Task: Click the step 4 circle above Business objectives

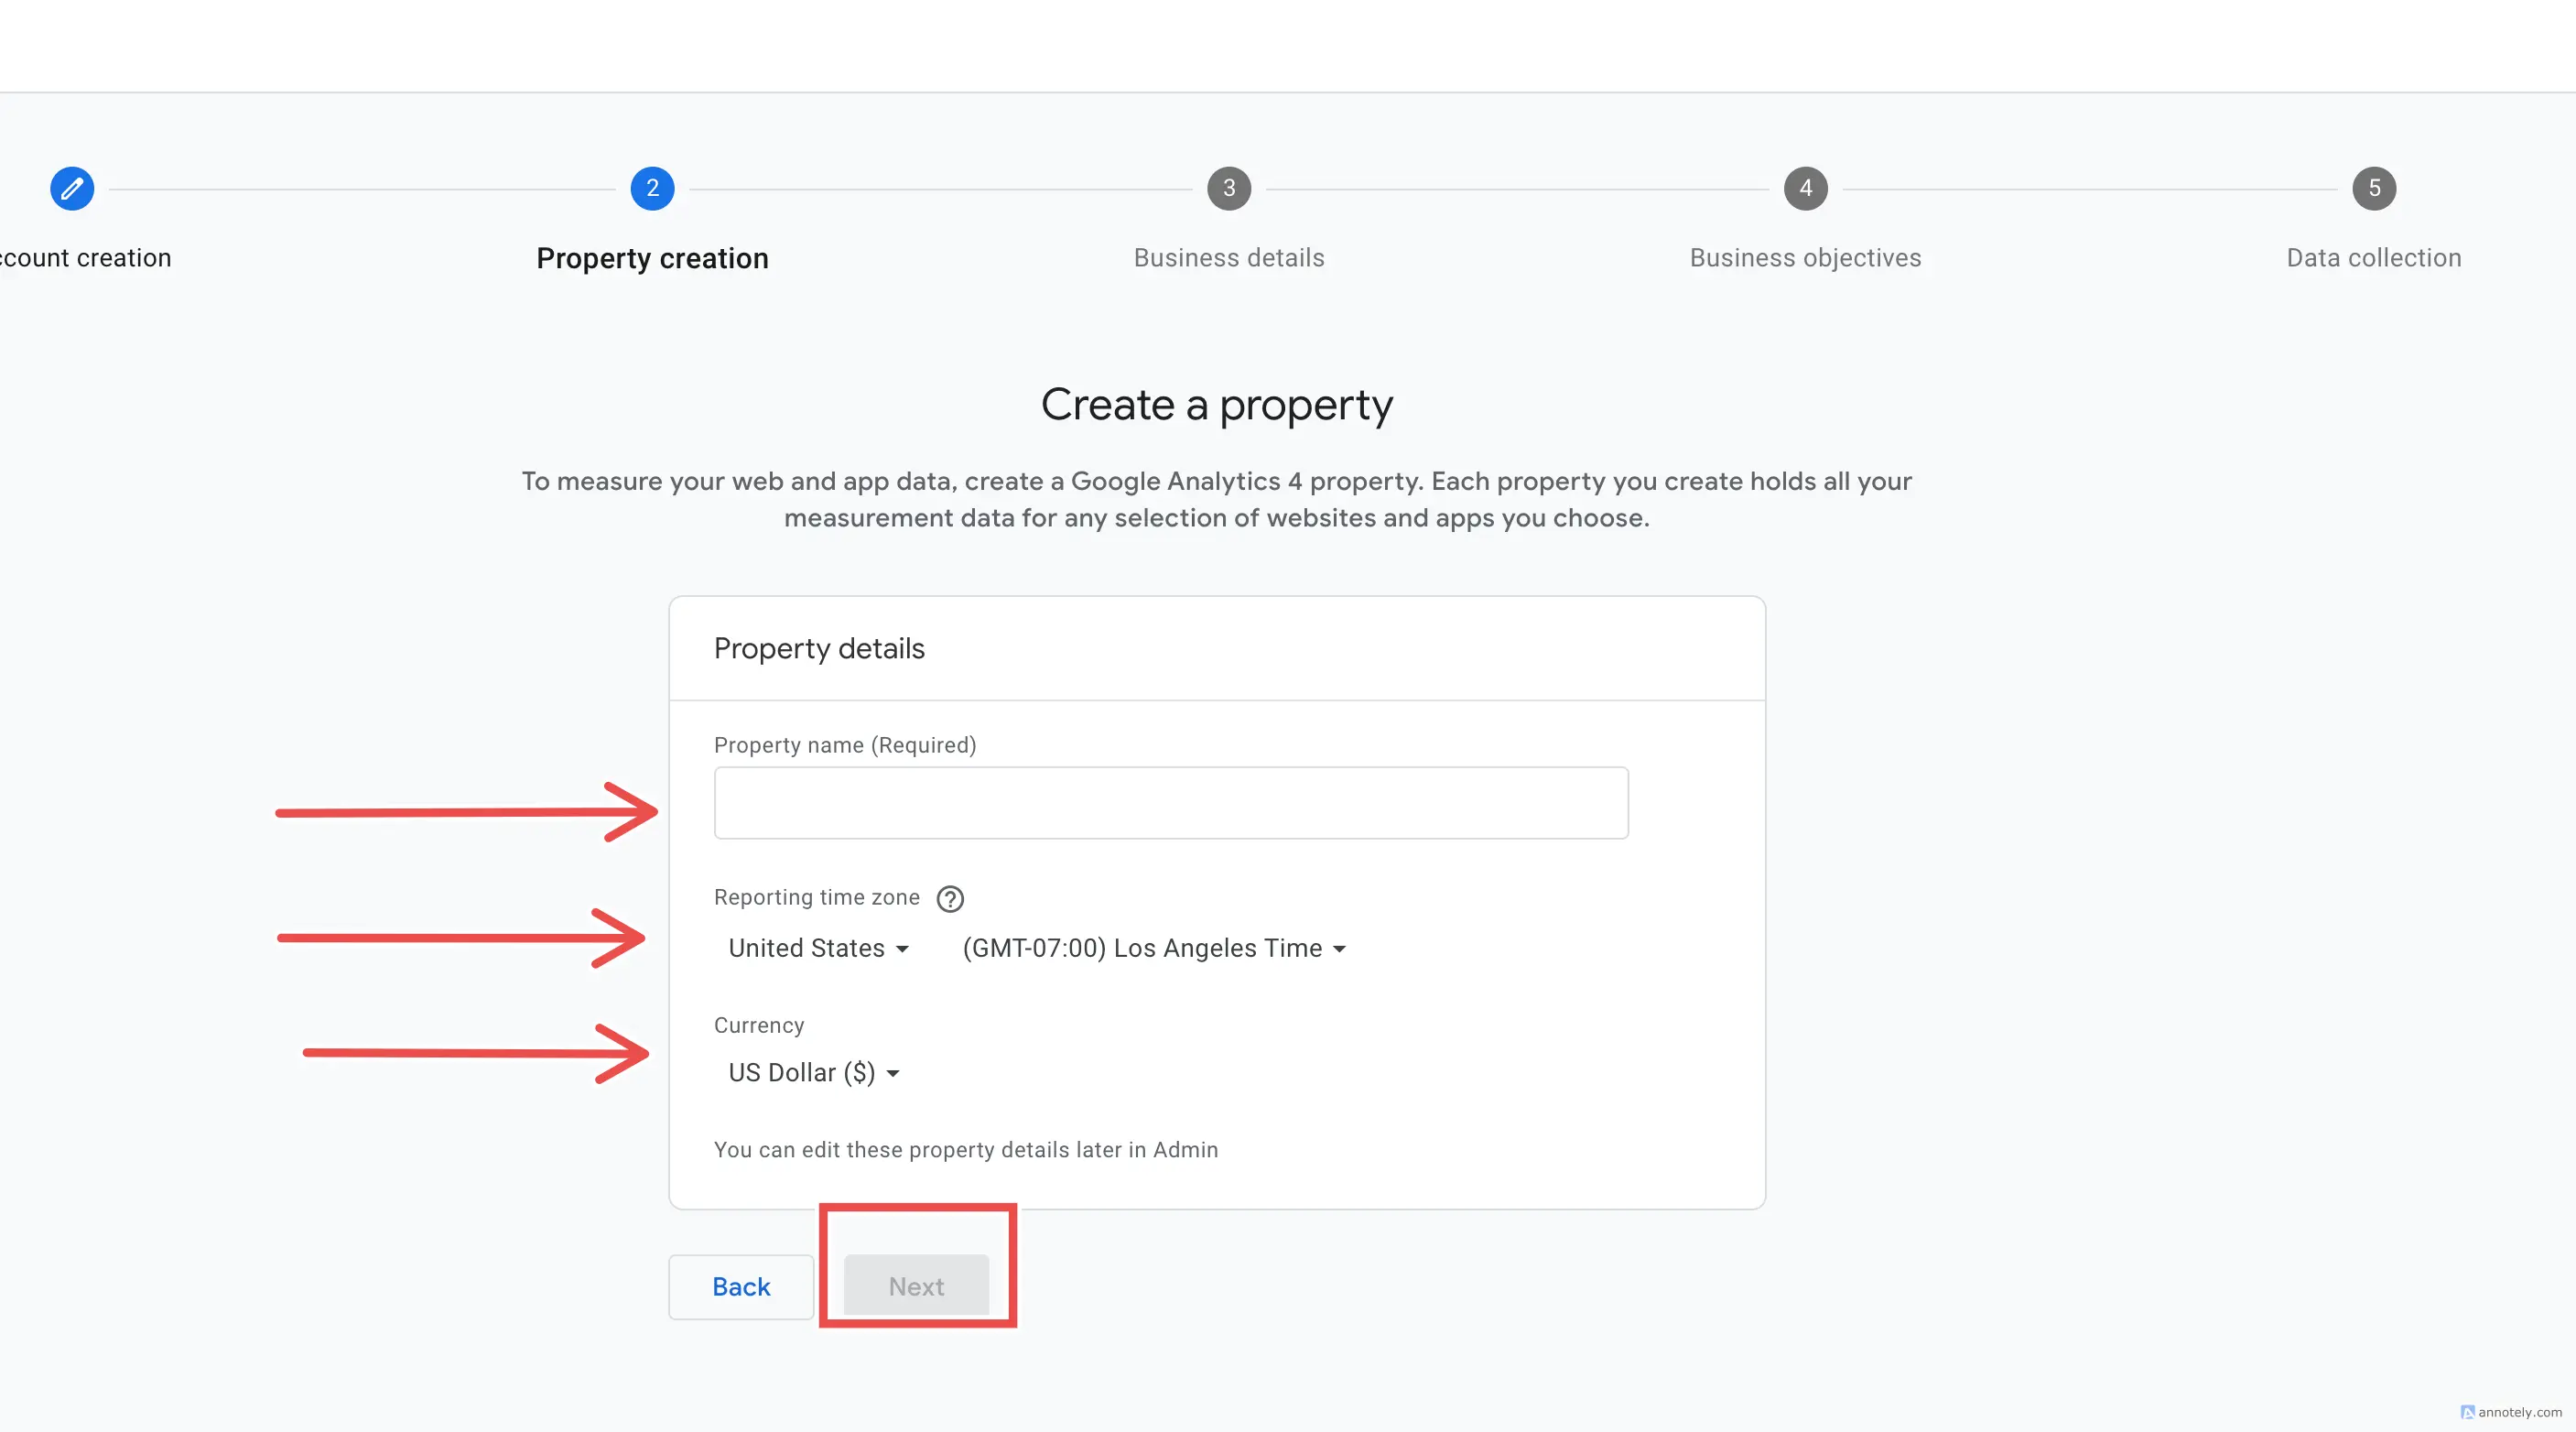Action: point(1805,188)
